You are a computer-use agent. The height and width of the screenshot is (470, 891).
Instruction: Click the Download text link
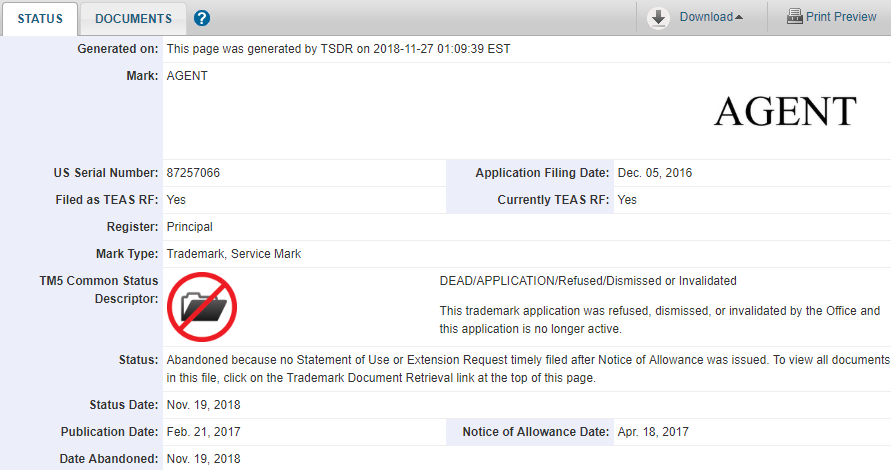coord(706,17)
